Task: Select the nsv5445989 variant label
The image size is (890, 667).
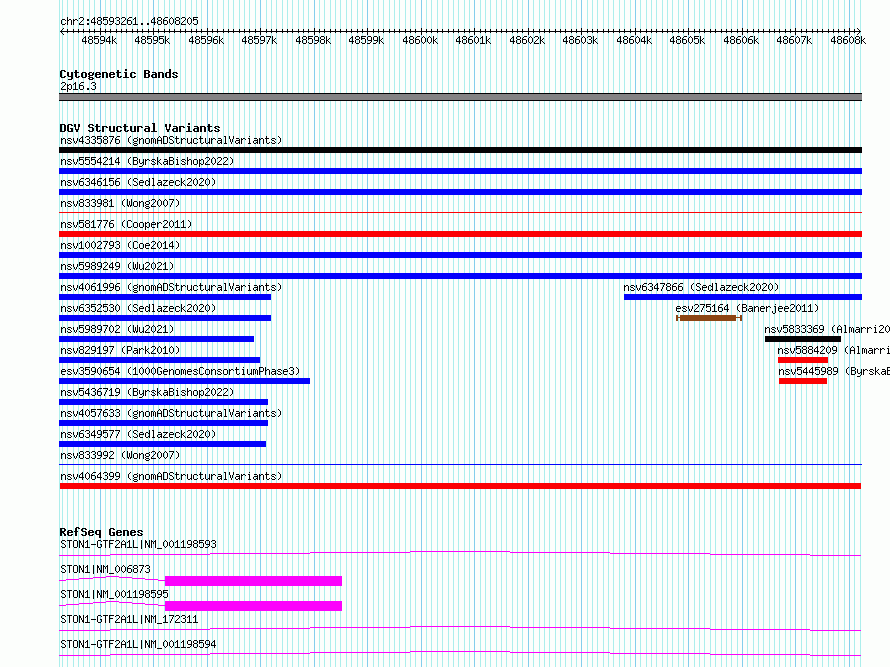Action: pos(834,371)
